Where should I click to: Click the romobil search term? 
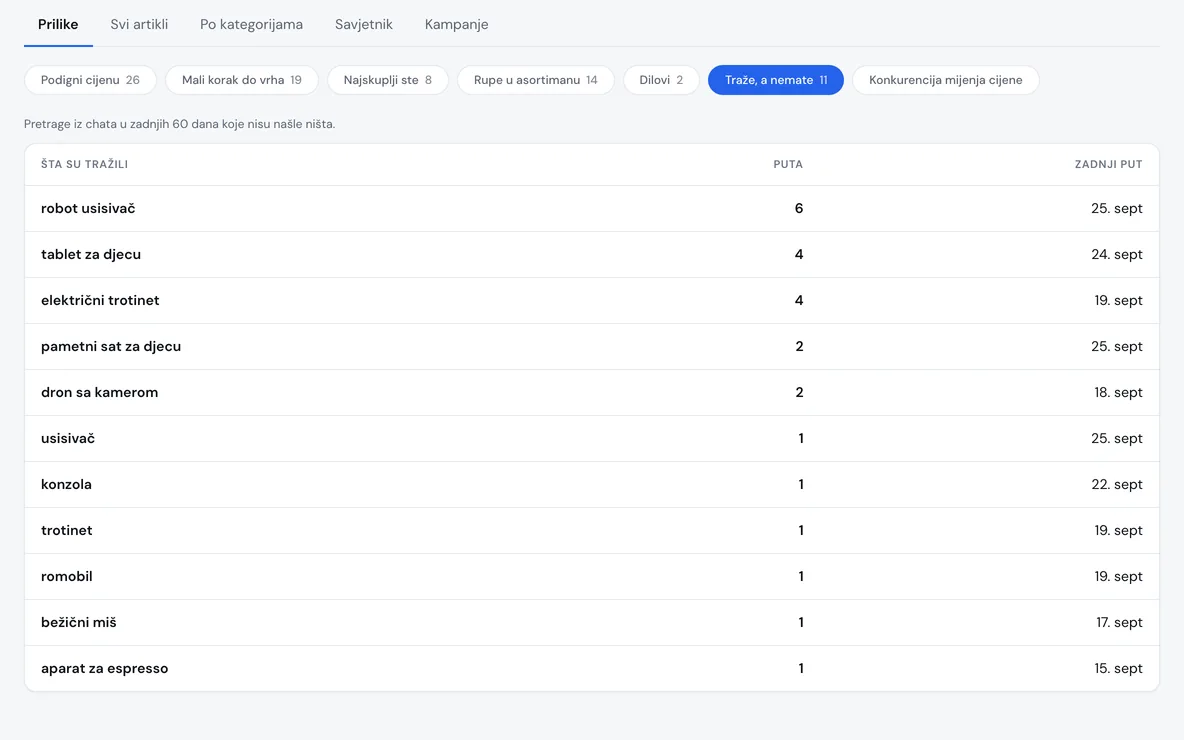point(66,577)
